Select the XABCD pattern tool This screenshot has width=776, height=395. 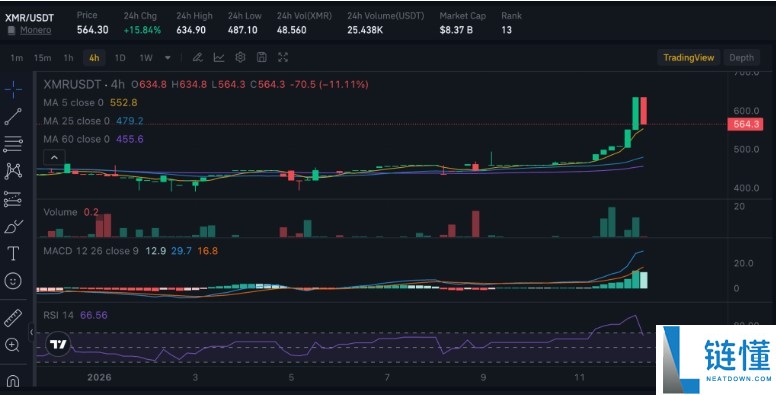pos(13,171)
